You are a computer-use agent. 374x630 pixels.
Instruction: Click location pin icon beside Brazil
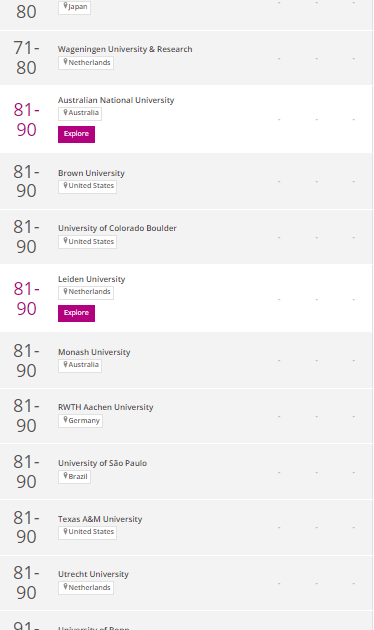[65, 476]
